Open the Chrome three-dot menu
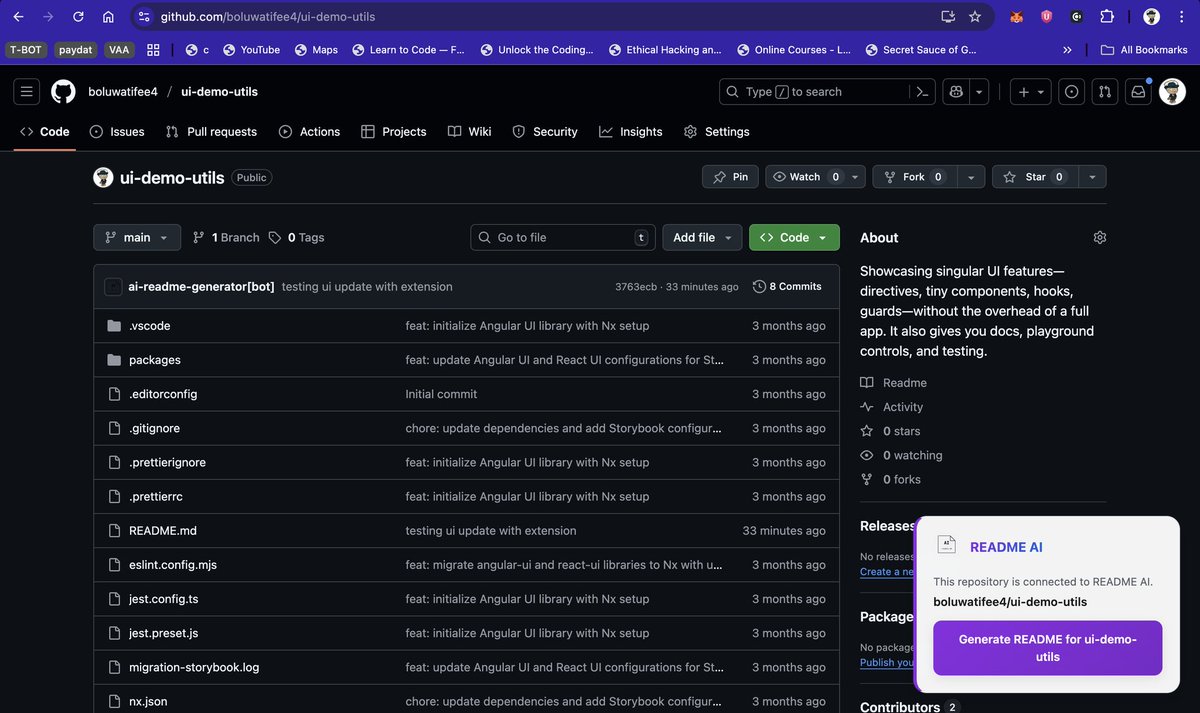Viewport: 1200px width, 713px height. click(x=1182, y=17)
